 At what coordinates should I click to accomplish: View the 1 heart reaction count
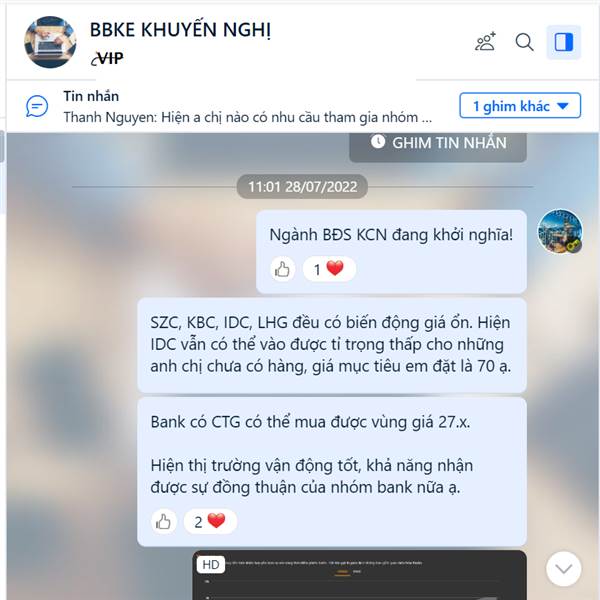point(329,269)
